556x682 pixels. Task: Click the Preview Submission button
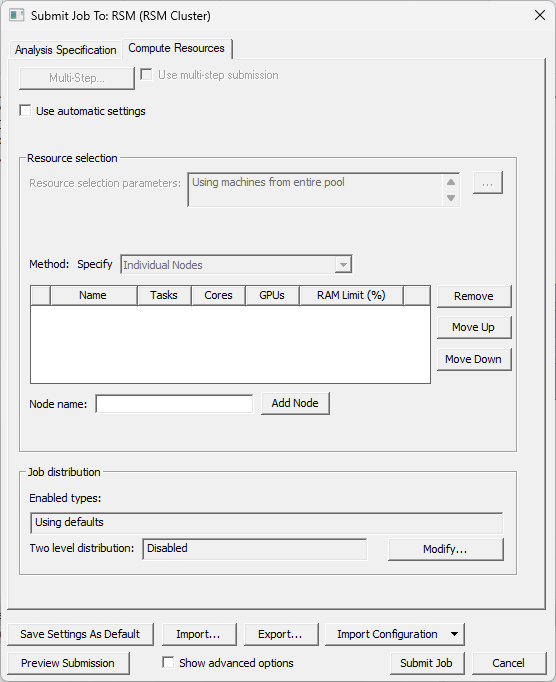(68, 663)
